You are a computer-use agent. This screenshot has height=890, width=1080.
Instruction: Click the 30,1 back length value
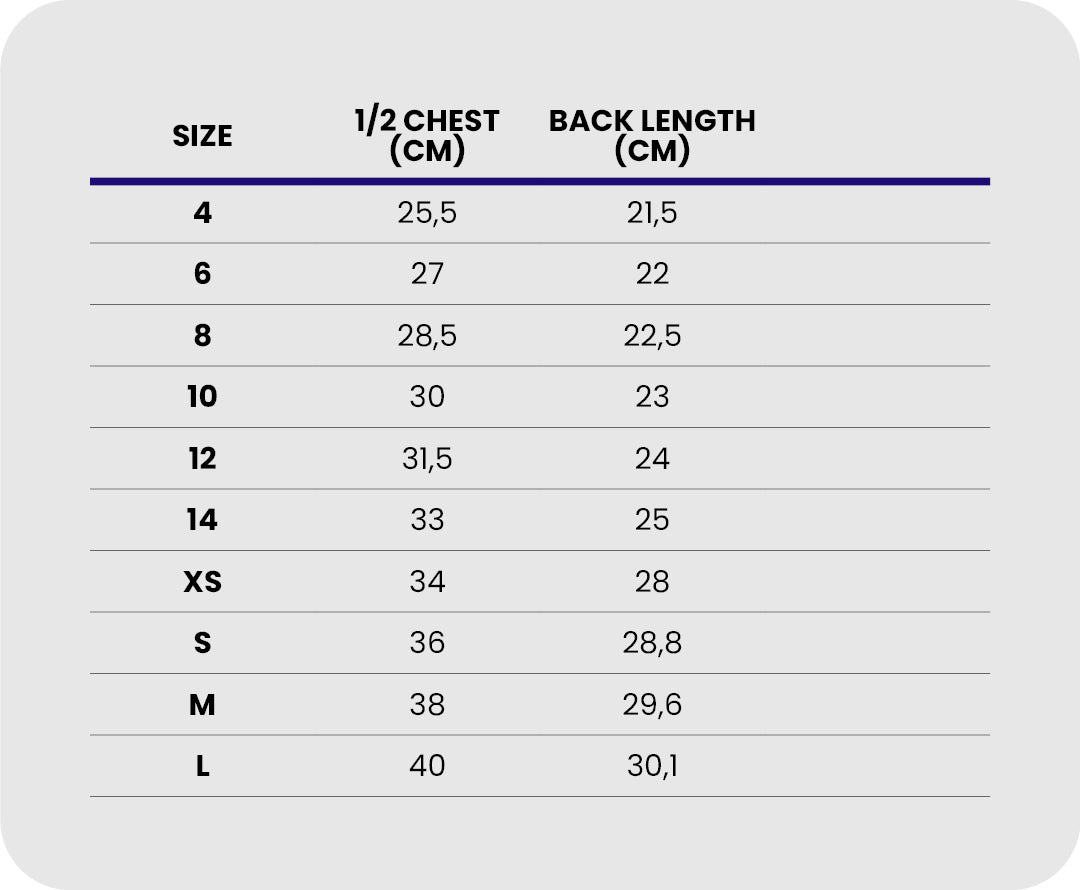click(x=652, y=767)
